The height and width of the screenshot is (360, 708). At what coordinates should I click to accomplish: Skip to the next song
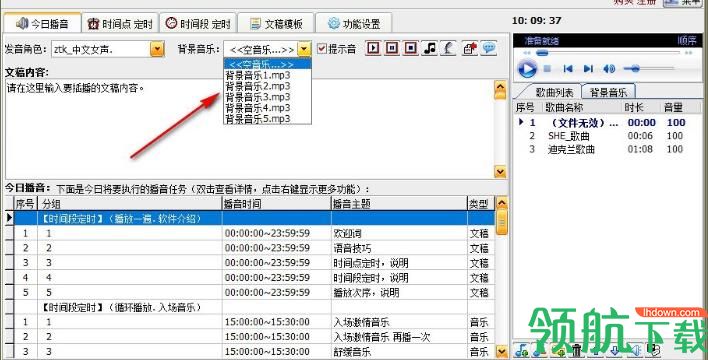(x=588, y=69)
